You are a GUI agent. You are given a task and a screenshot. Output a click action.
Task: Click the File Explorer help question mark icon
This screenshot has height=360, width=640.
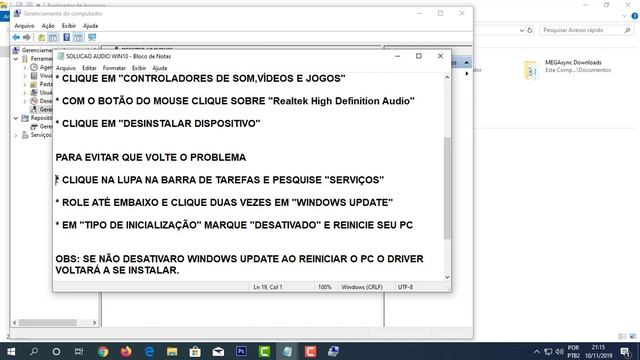click(x=635, y=16)
